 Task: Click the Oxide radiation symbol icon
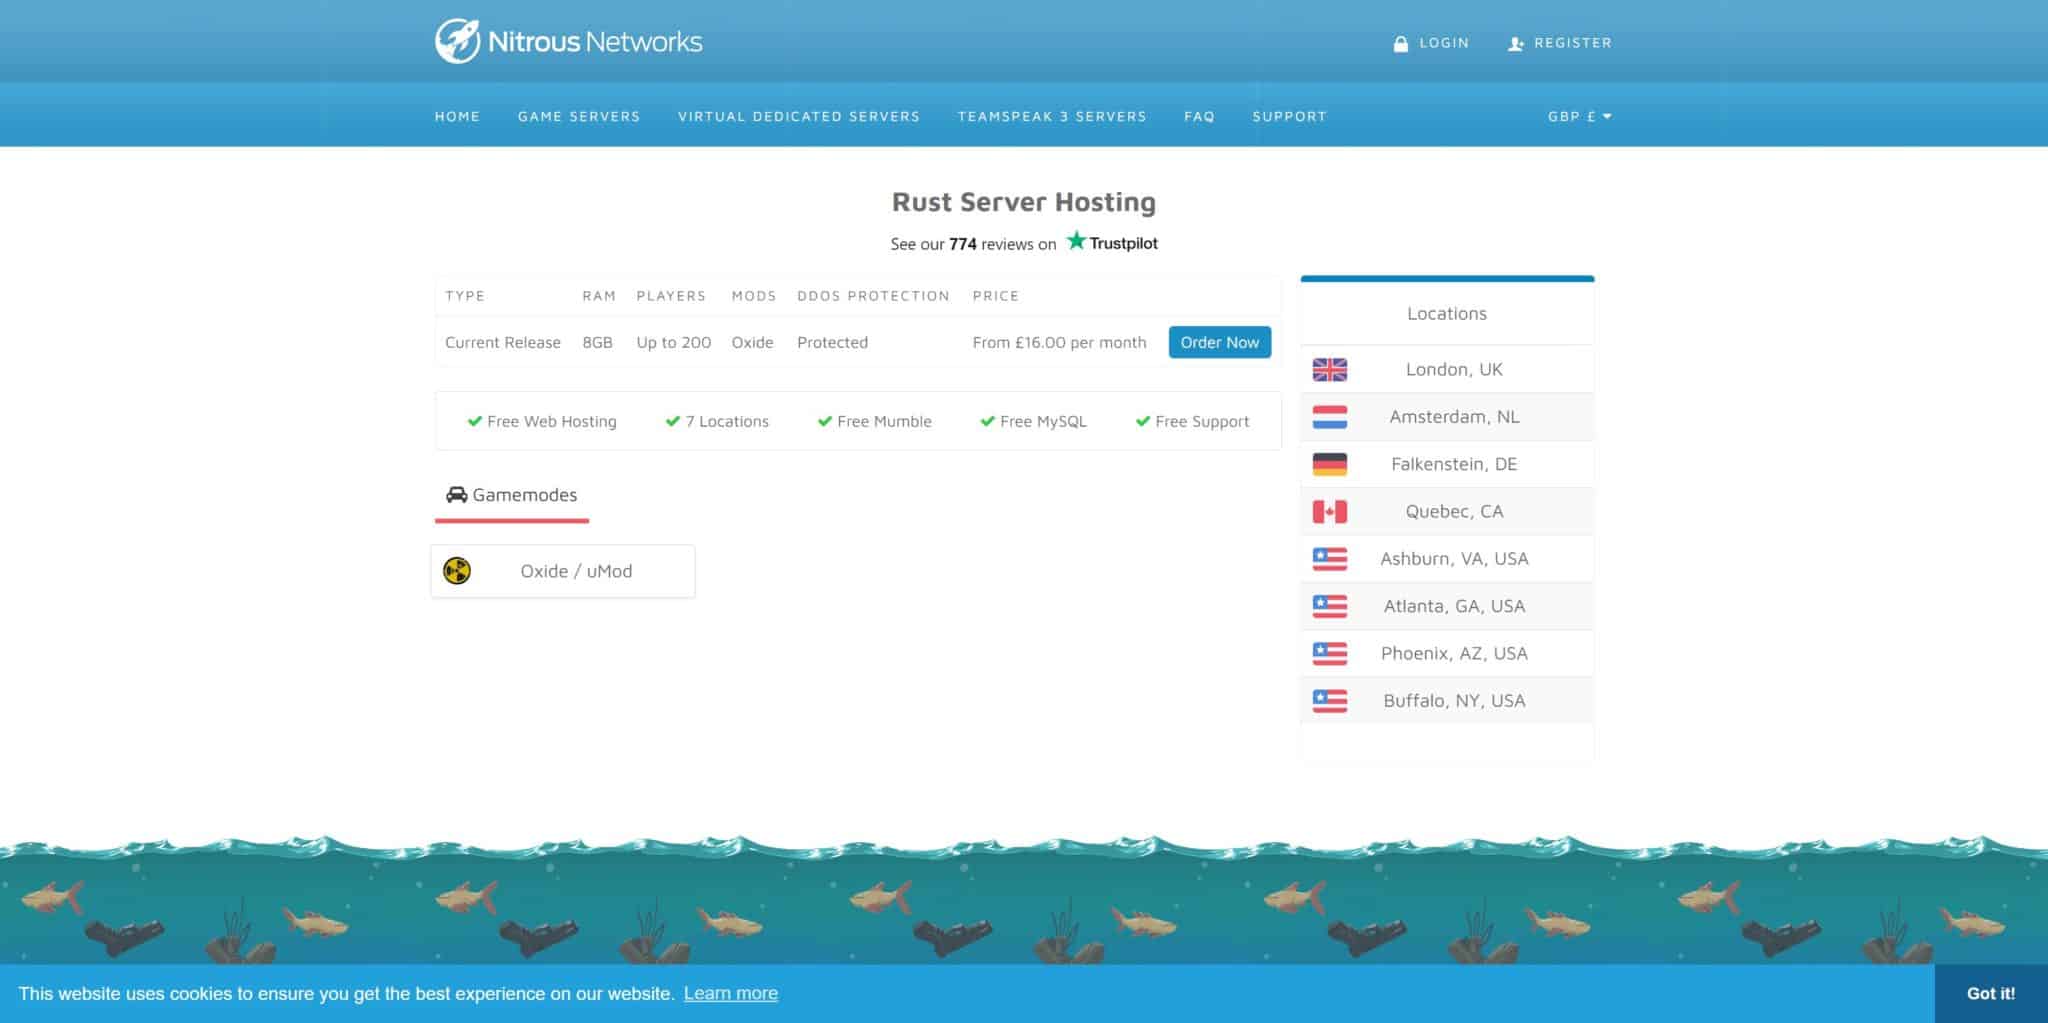(457, 571)
